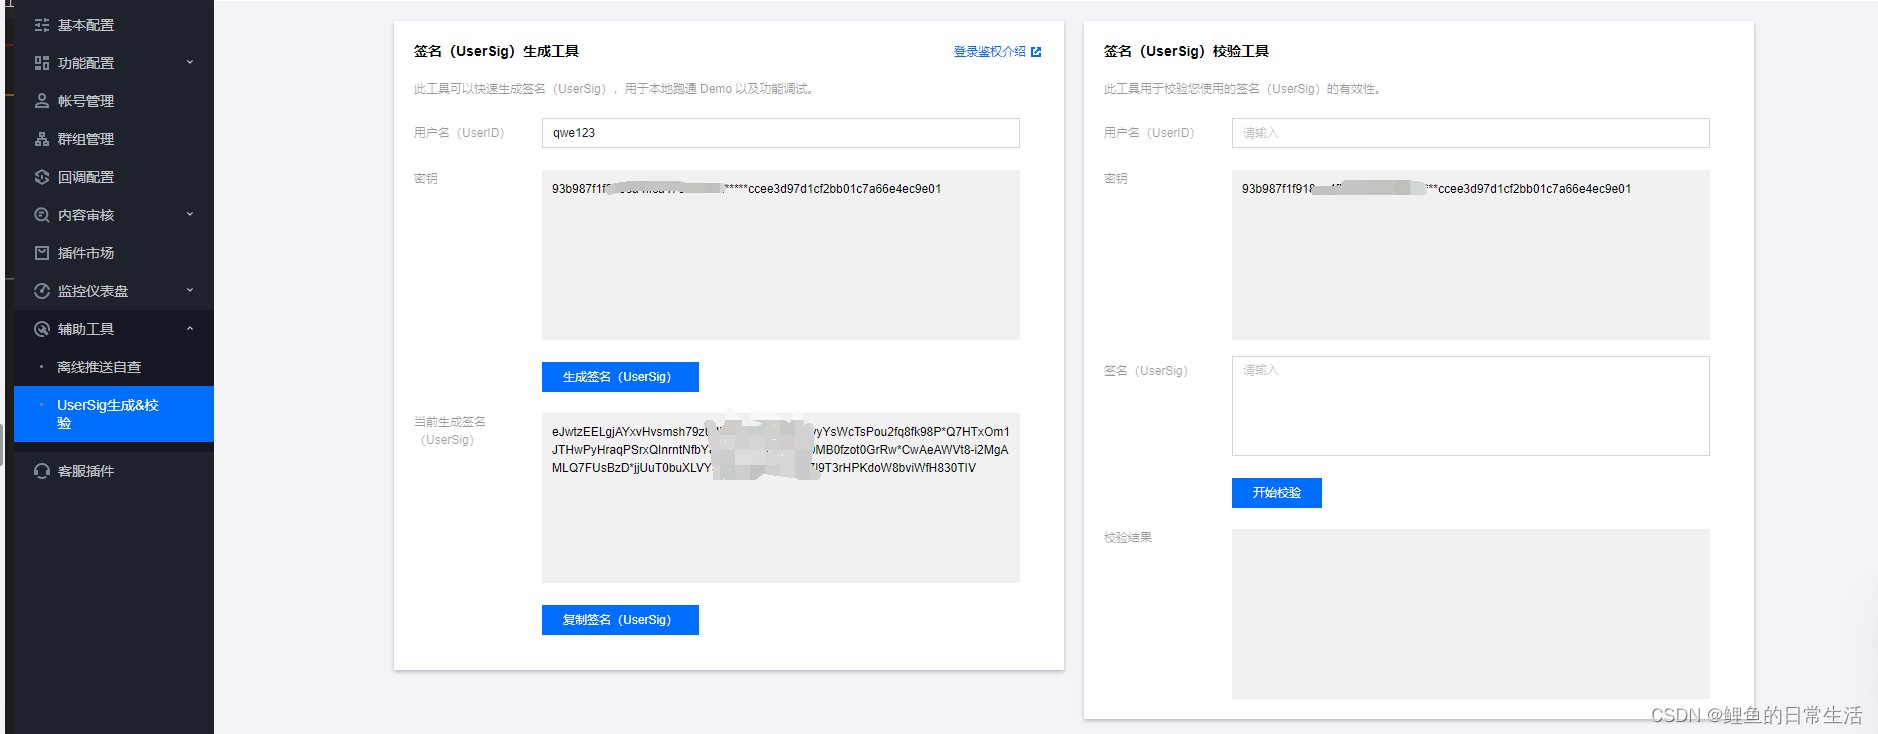Click the 开始校验 button

1277,493
